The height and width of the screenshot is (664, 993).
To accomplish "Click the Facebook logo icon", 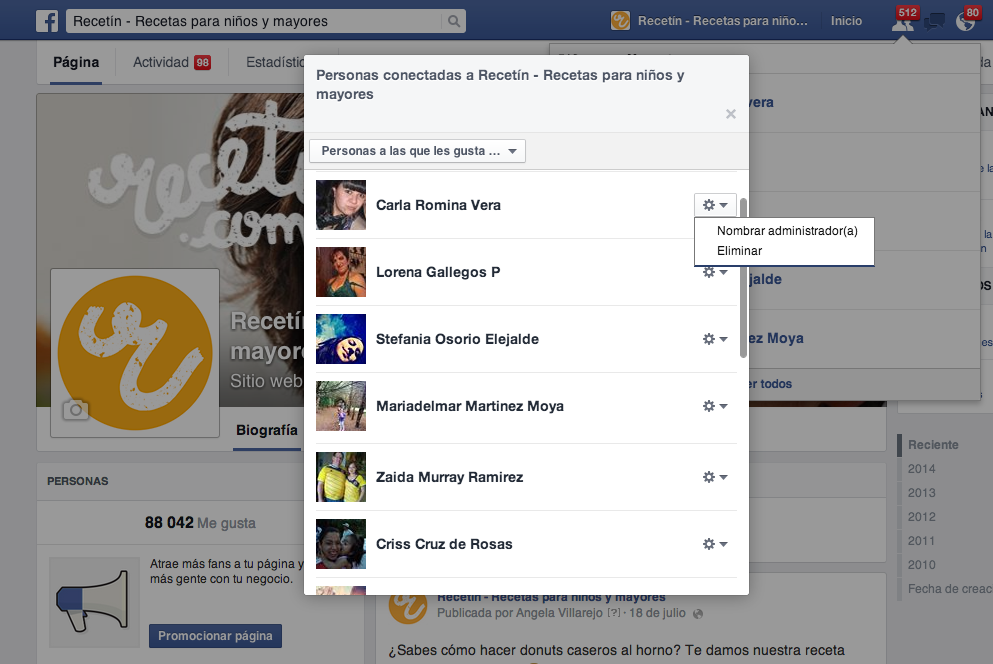I will pos(47,21).
